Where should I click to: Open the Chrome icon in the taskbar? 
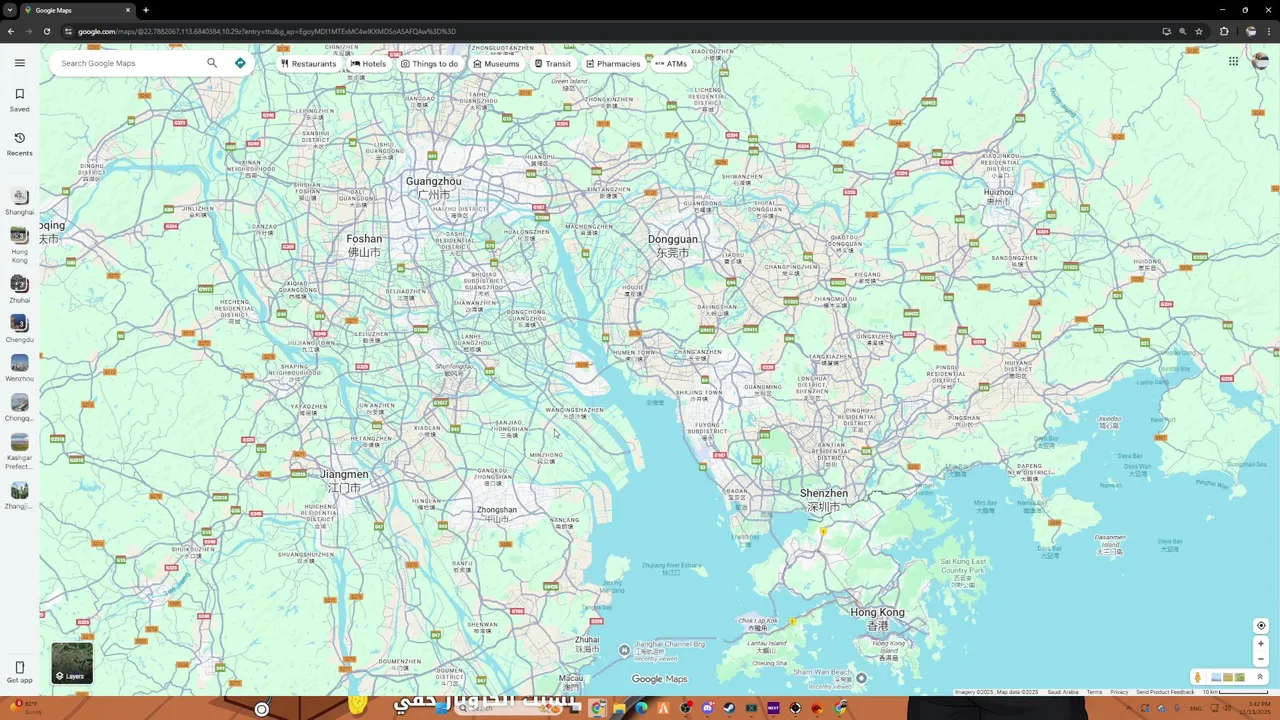[x=597, y=708]
